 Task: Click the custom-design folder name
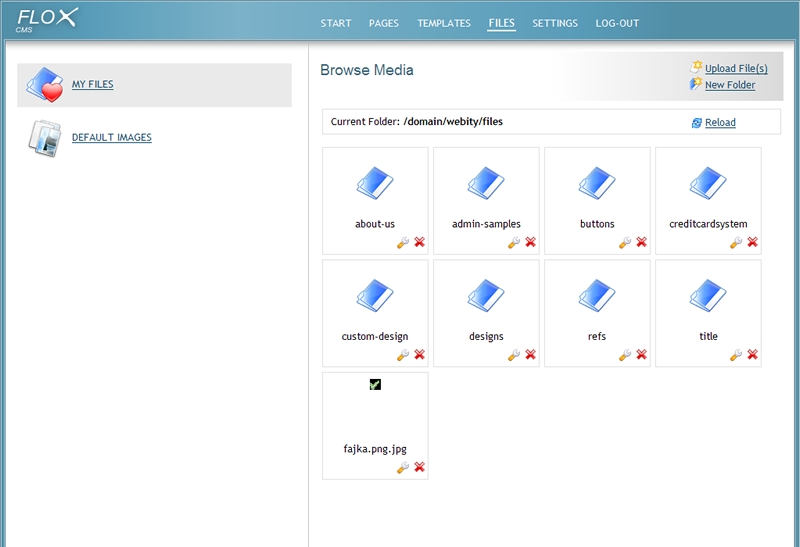pyautogui.click(x=375, y=336)
